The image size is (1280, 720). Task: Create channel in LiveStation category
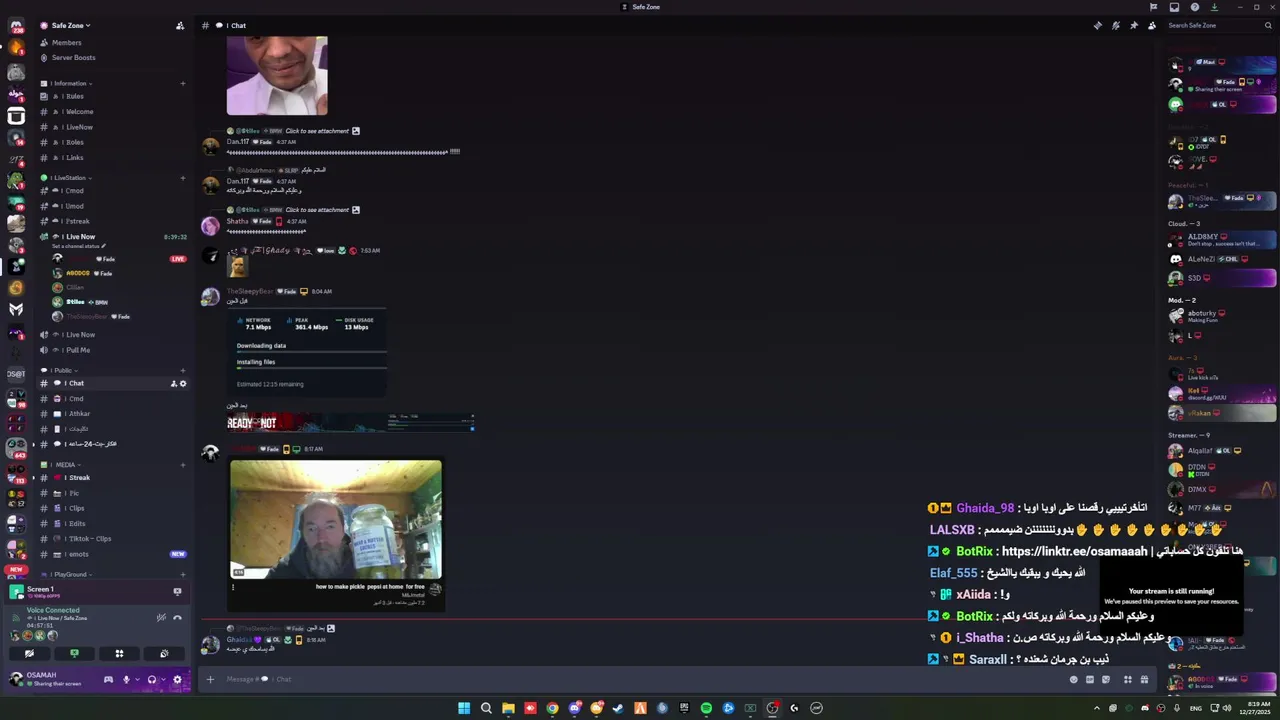click(182, 178)
